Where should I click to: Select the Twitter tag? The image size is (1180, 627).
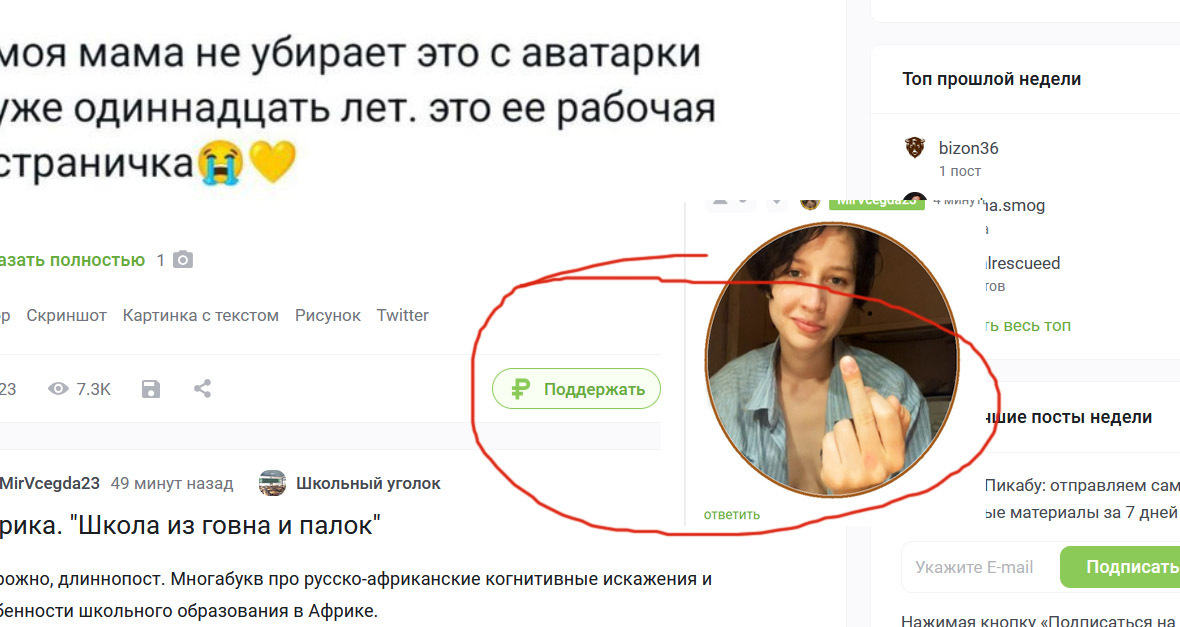(x=403, y=315)
